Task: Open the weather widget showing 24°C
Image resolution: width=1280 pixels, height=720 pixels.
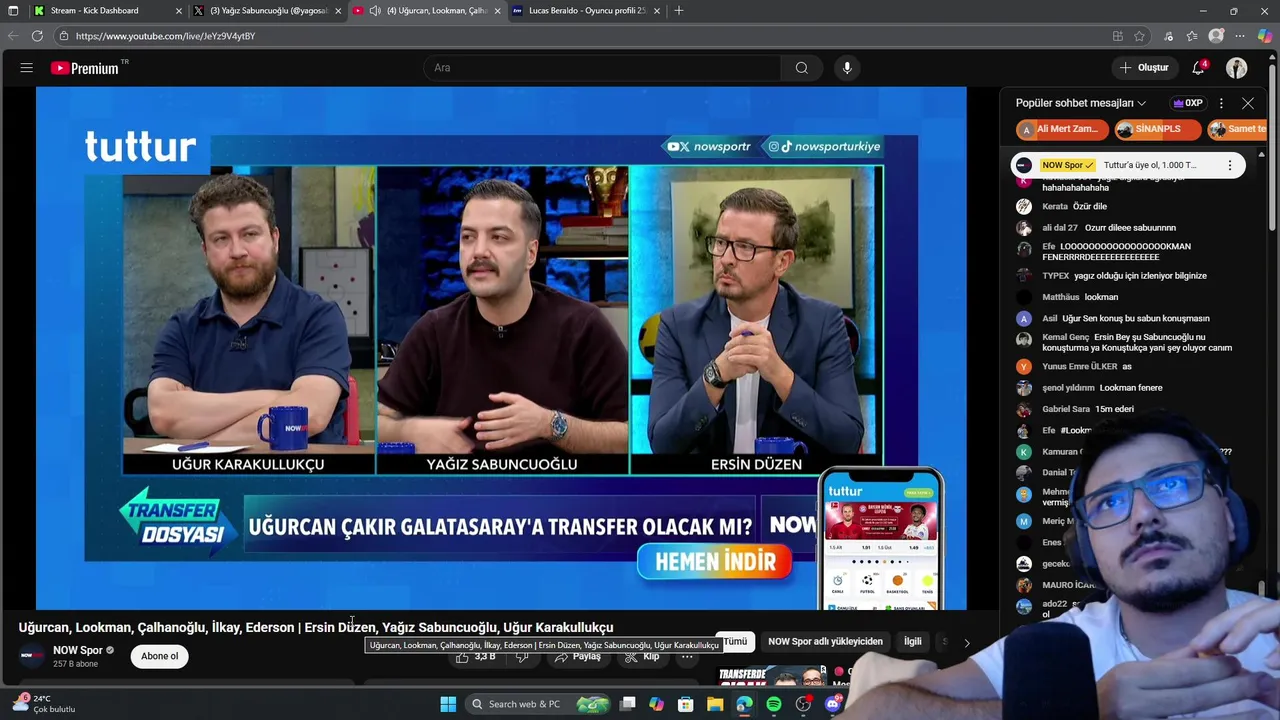Action: [42, 704]
